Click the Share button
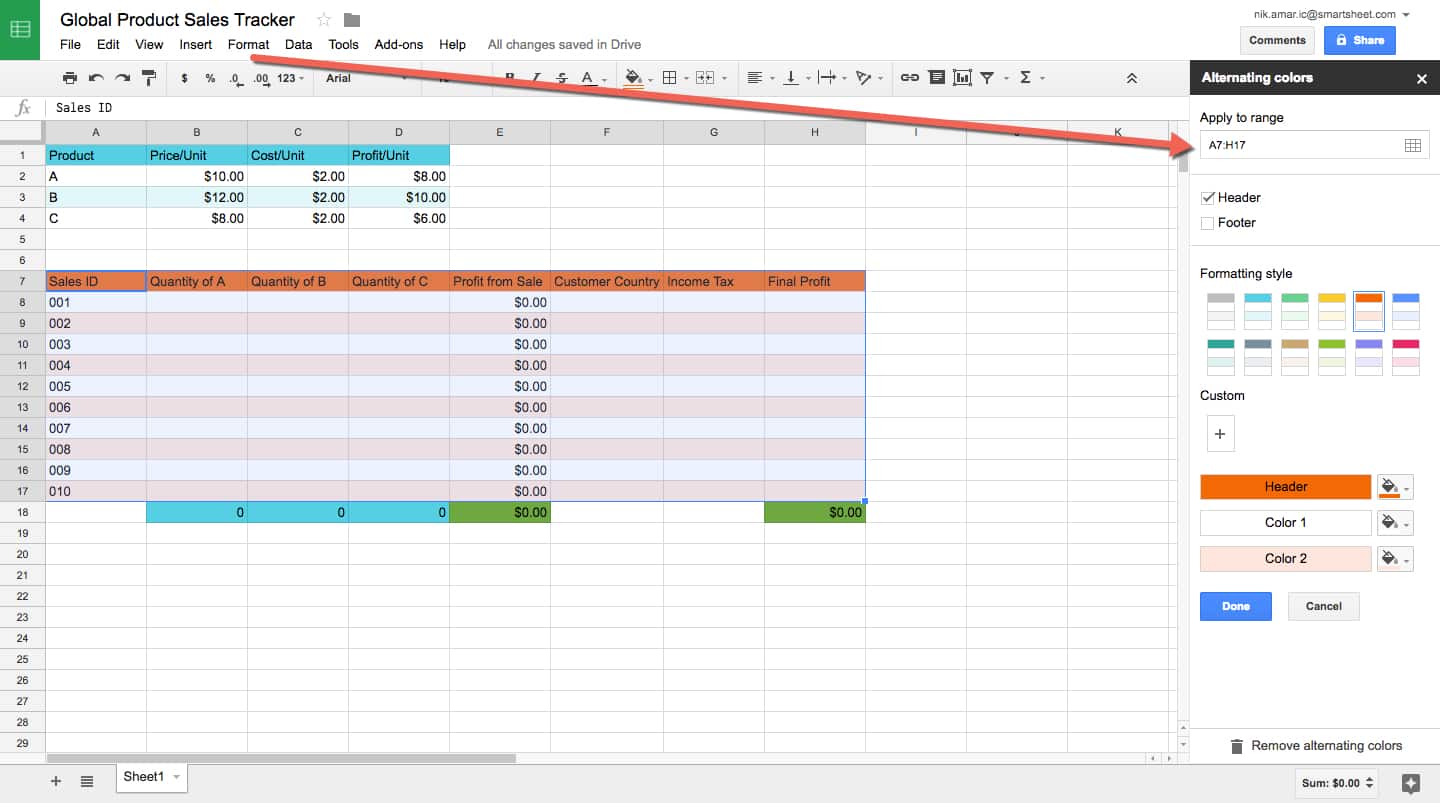The image size is (1440, 803). tap(1359, 40)
